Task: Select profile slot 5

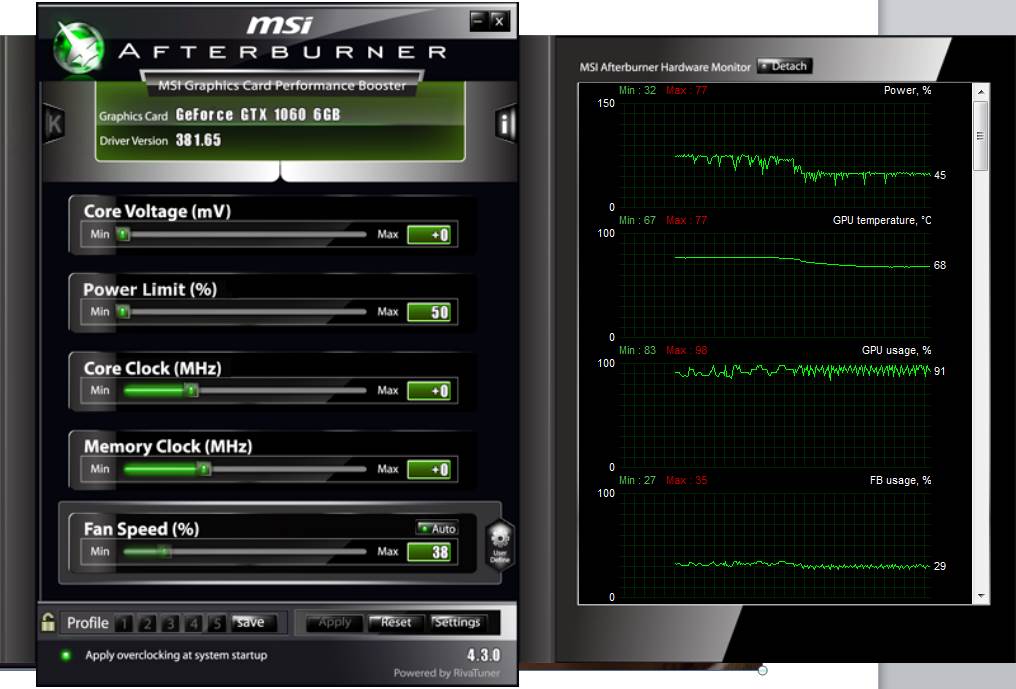Action: (217, 623)
